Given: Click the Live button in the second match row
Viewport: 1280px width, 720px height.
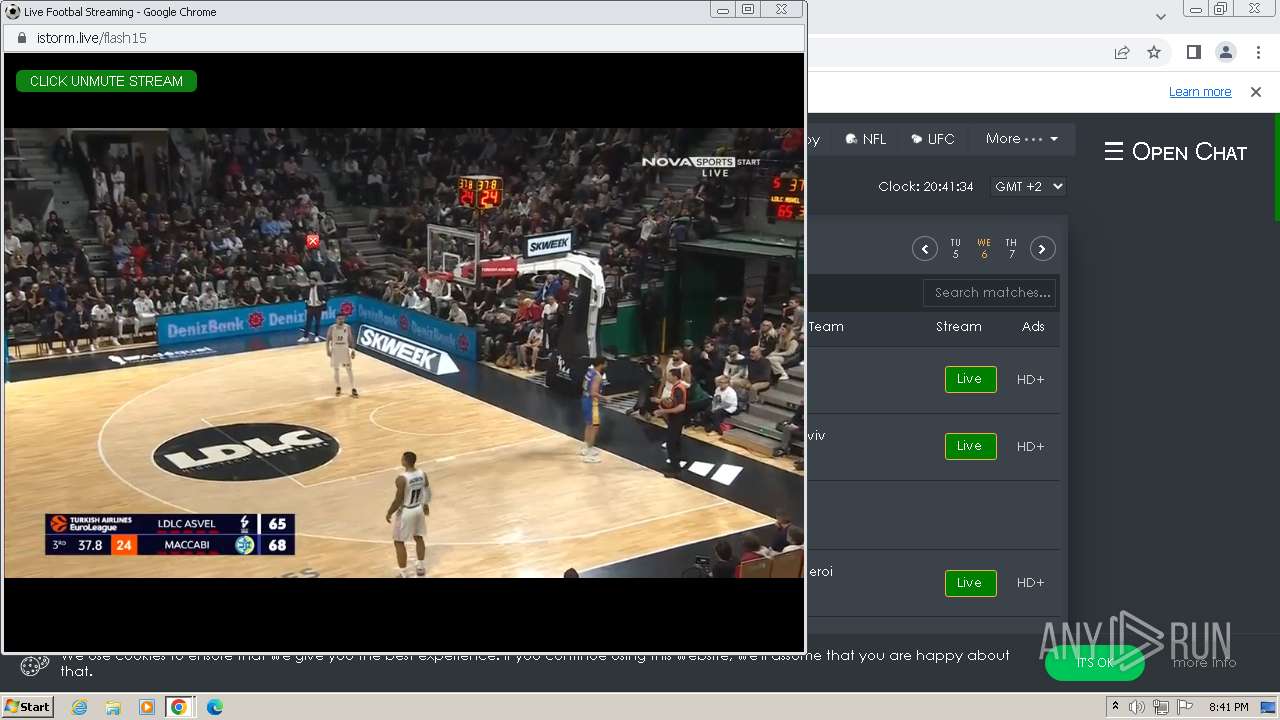Looking at the screenshot, I should click(970, 446).
